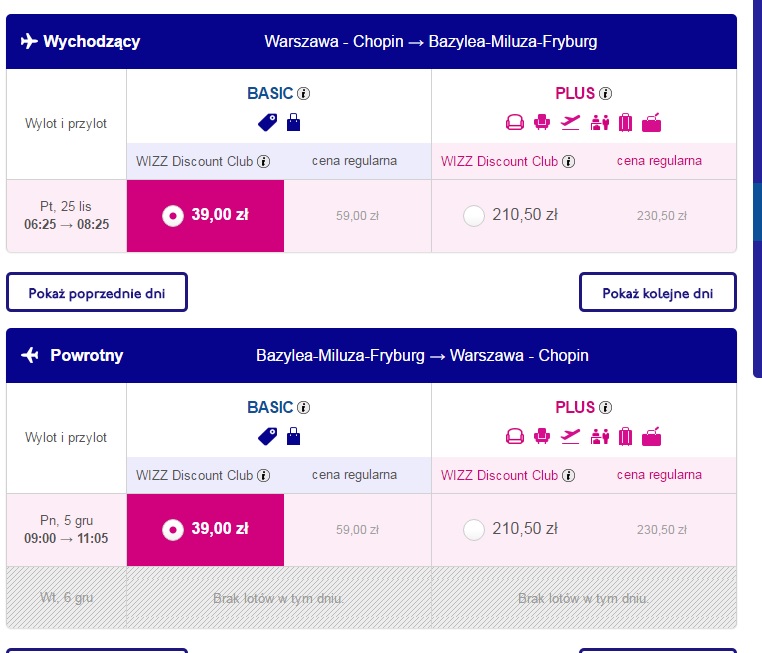Open BASIC fare info icon in return section

(x=303, y=407)
